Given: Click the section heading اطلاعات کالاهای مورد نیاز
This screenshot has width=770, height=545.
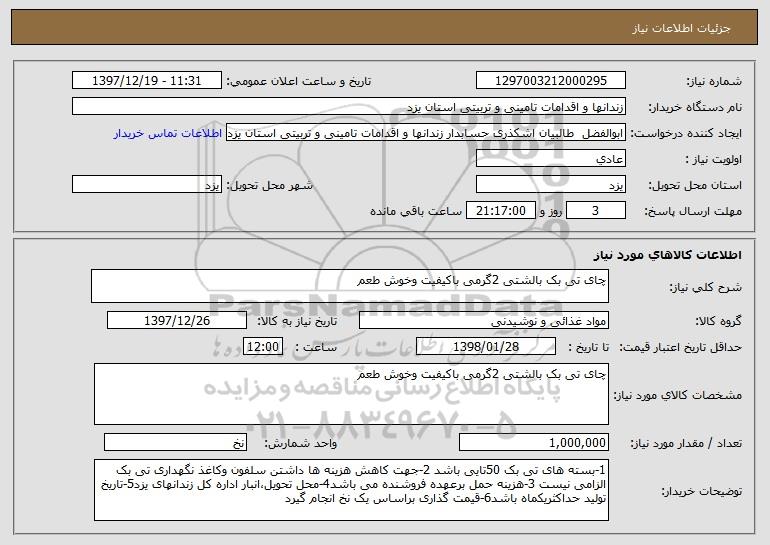Looking at the screenshot, I should [667, 255].
